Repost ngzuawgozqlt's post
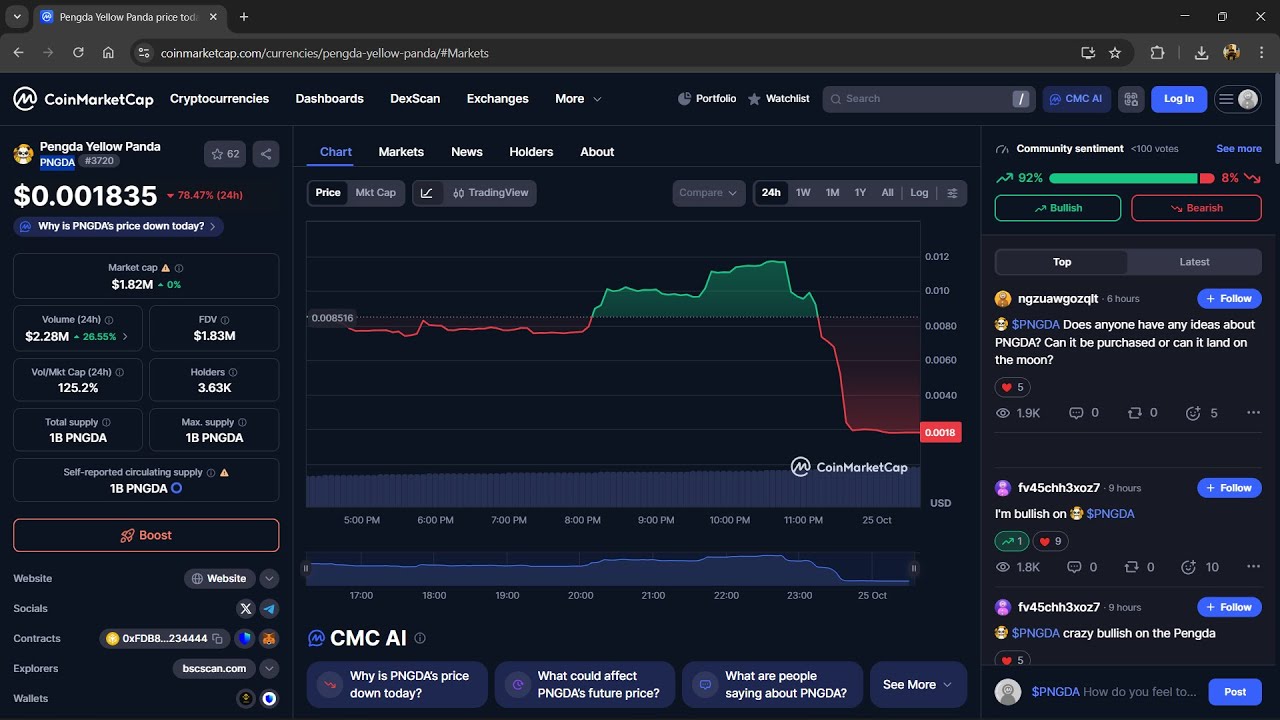The width and height of the screenshot is (1280, 720). (1142, 413)
